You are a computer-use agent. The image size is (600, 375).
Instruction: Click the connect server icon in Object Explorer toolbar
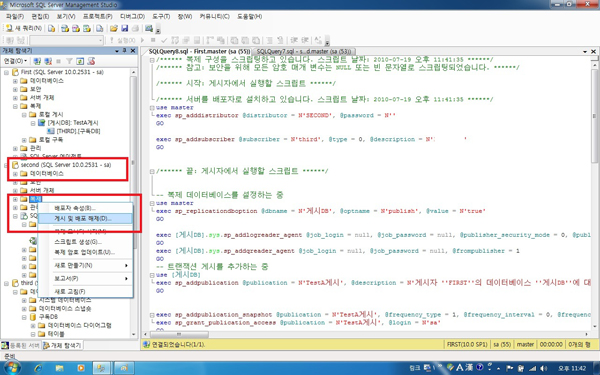point(37,61)
